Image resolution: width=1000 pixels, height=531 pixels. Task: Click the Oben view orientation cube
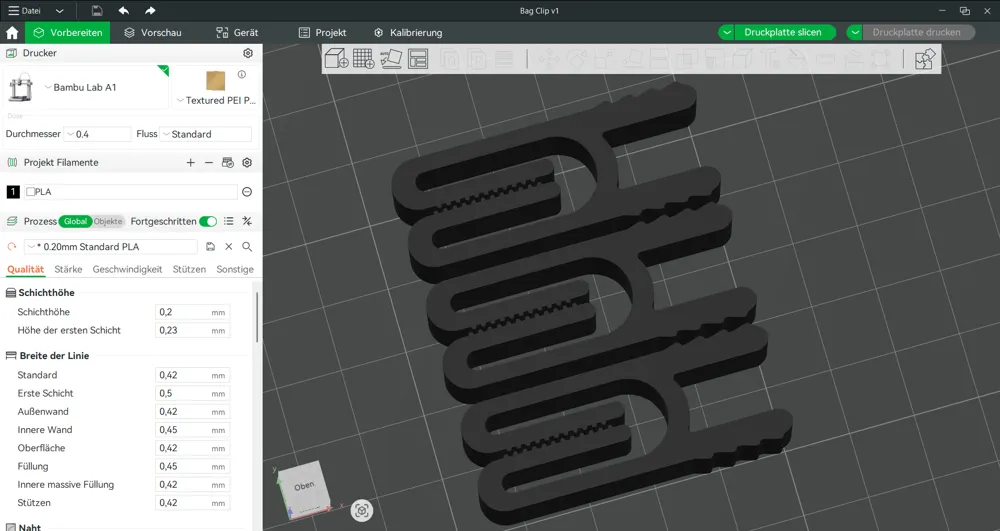(304, 488)
